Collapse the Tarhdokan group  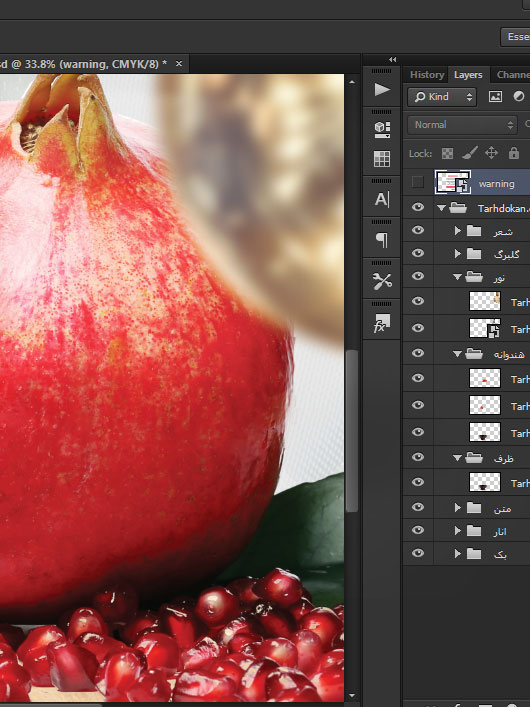[x=441, y=208]
